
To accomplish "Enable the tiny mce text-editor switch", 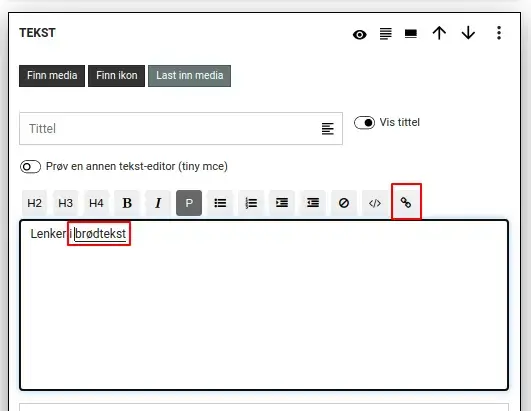I will coord(30,167).
